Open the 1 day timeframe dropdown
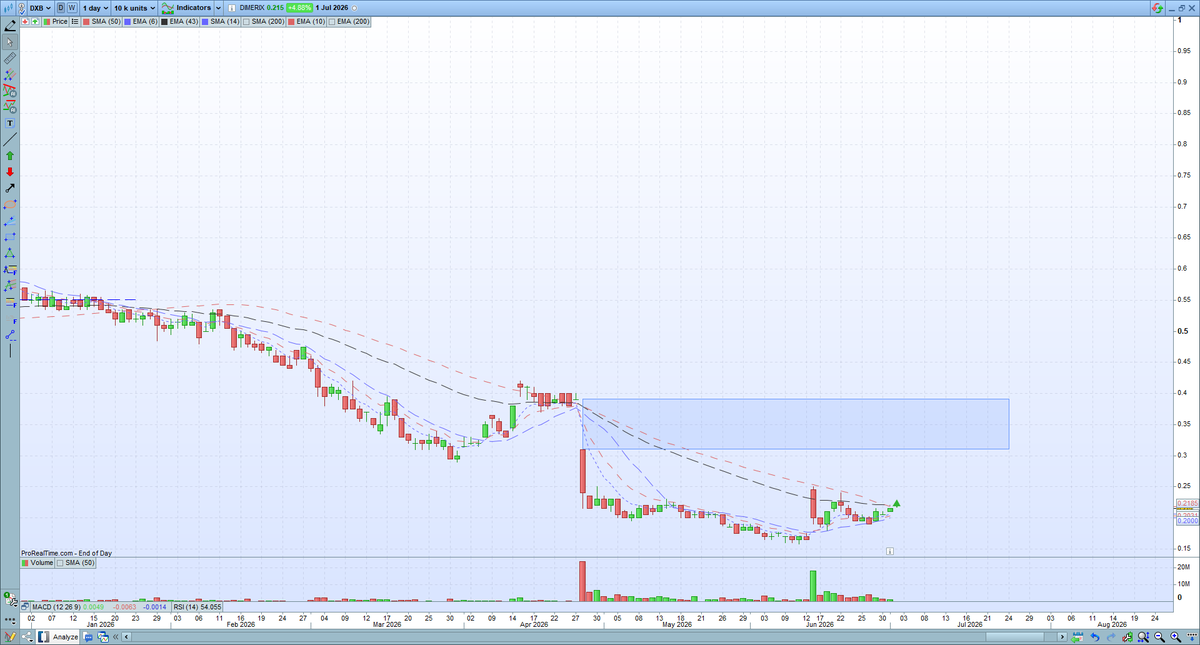 95,7
